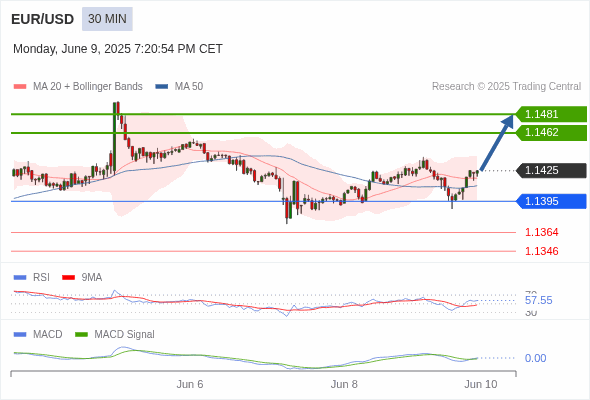Click the Jun 8 axis label
This screenshot has width=590, height=400.
point(344,384)
